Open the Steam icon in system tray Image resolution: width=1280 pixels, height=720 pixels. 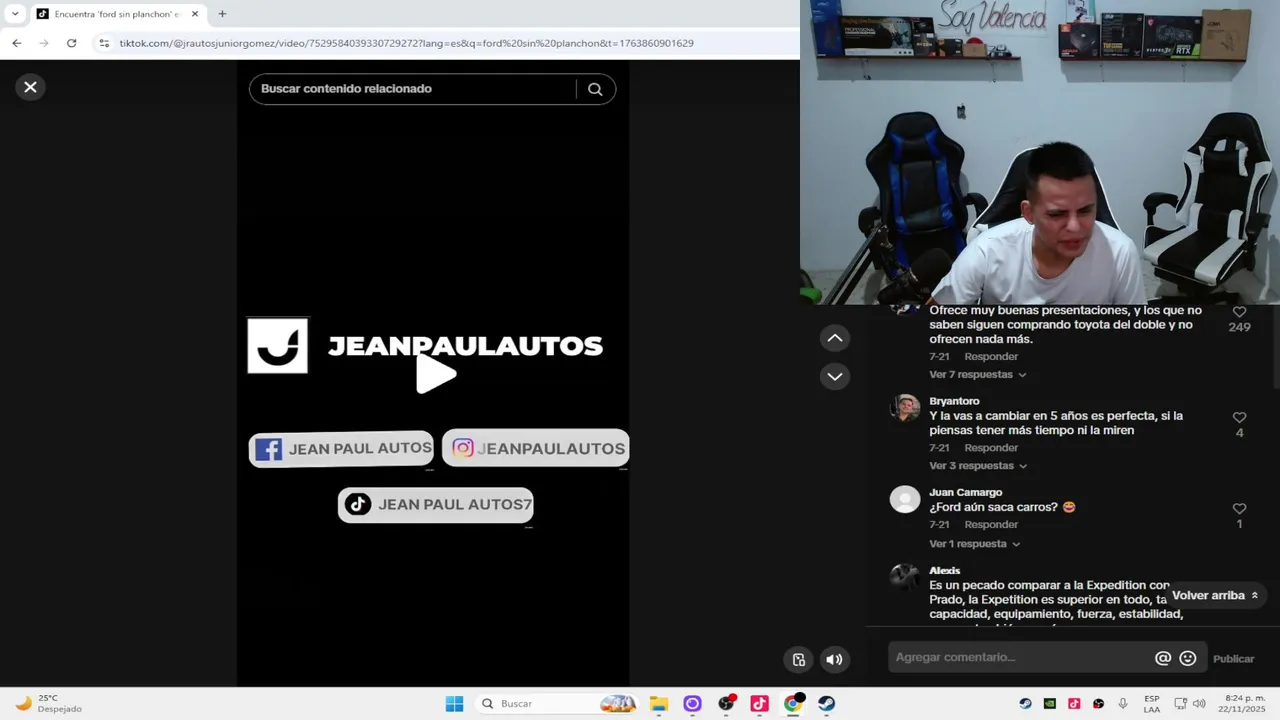[1025, 704]
